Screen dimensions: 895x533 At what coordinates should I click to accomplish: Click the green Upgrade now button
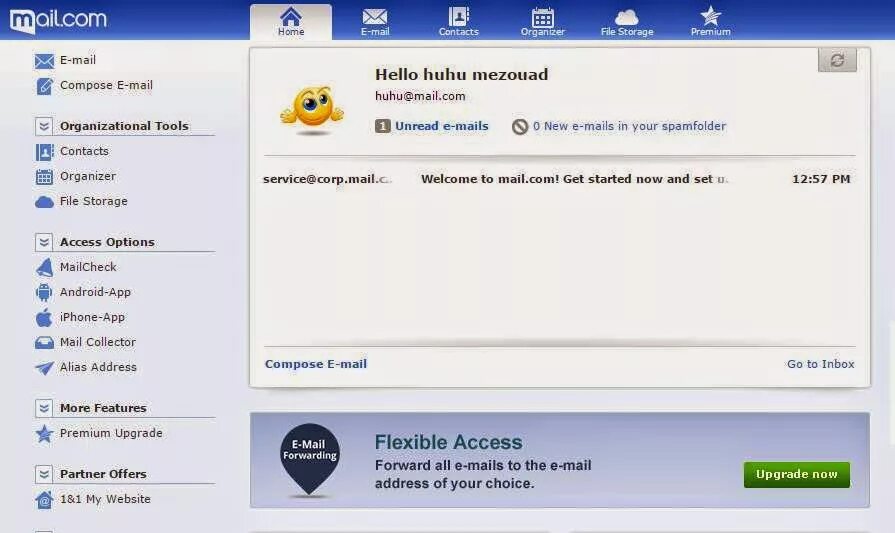[x=796, y=475]
